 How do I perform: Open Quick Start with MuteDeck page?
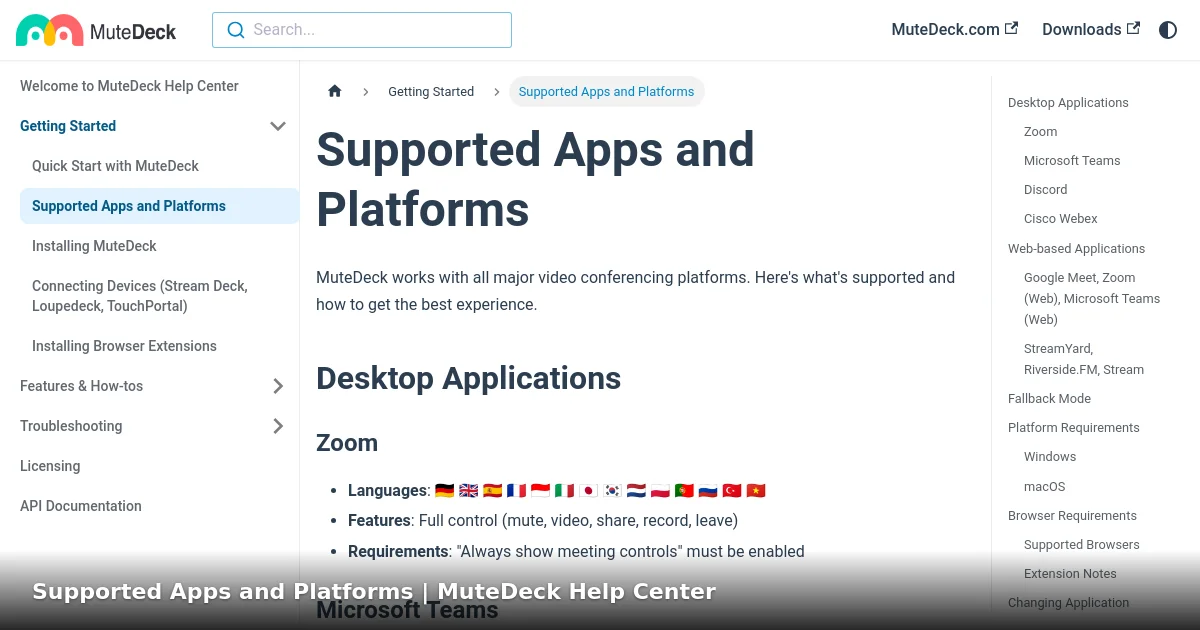point(115,166)
